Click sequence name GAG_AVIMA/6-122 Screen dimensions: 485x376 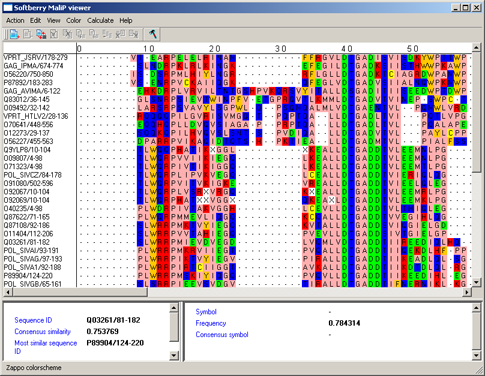(x=32, y=91)
